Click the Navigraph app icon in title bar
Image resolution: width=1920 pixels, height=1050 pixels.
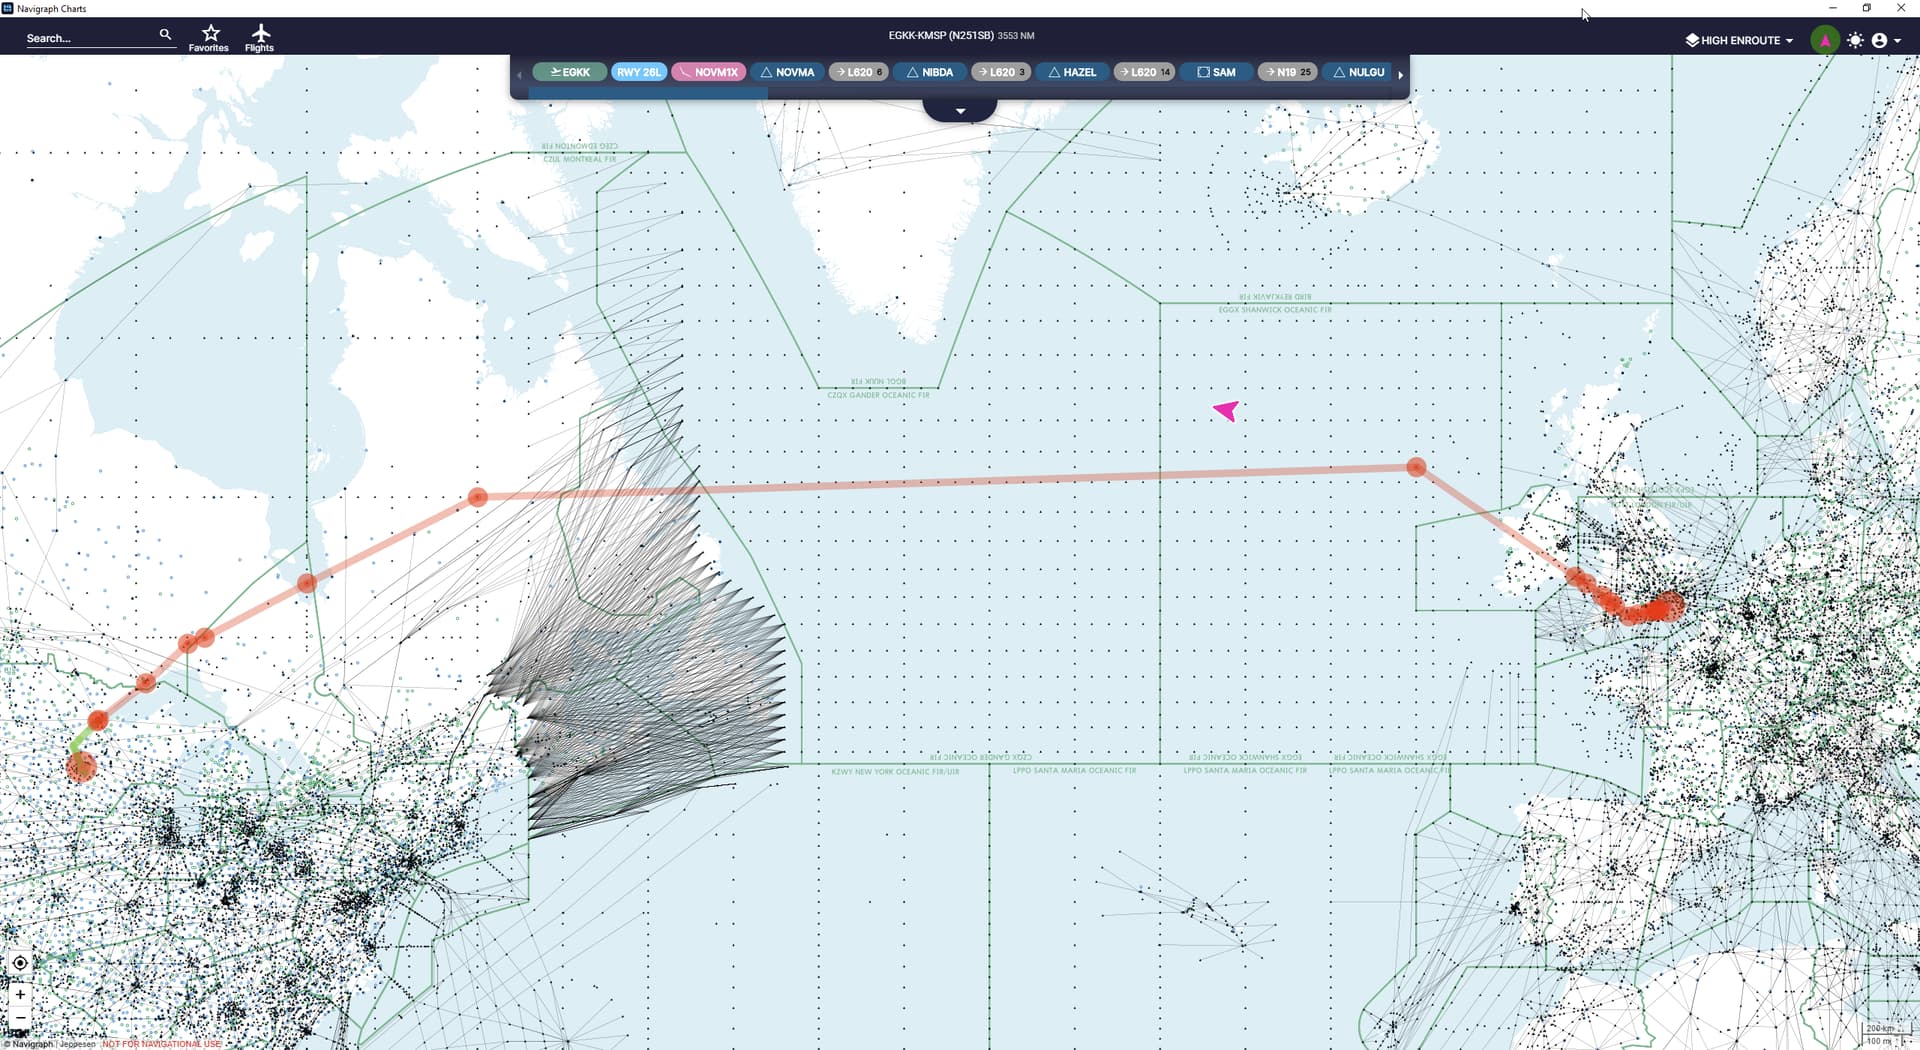[x=8, y=8]
